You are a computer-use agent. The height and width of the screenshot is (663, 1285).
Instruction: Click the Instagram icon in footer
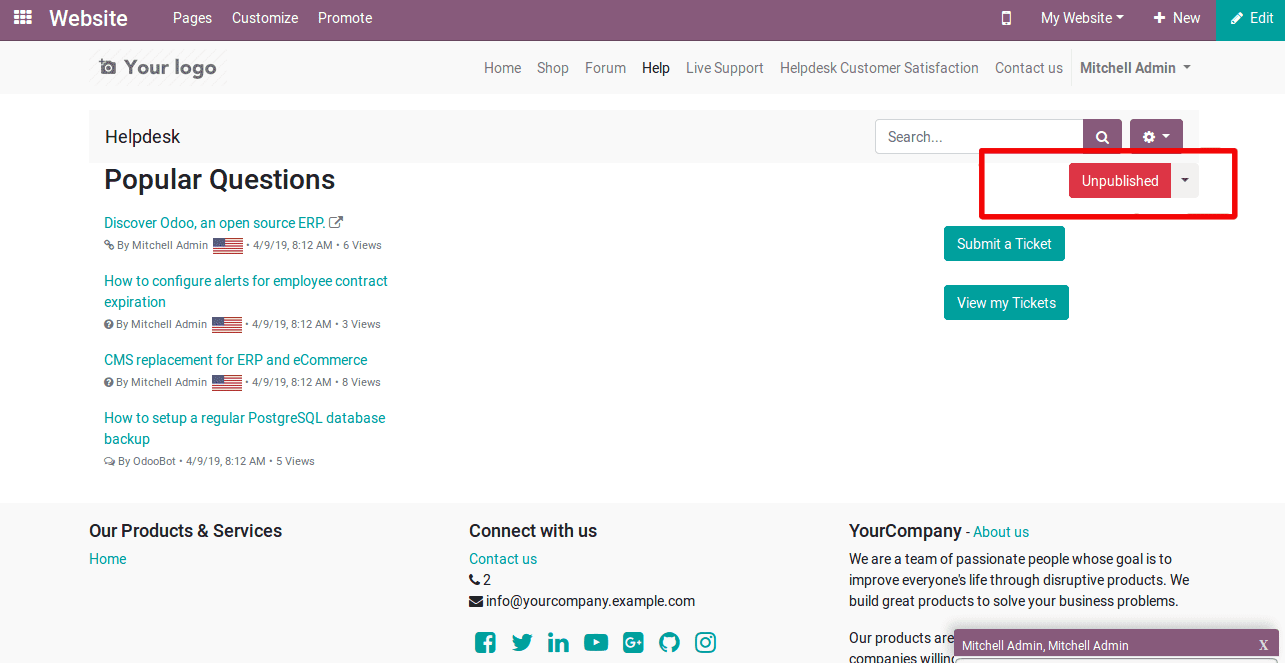pos(706,643)
